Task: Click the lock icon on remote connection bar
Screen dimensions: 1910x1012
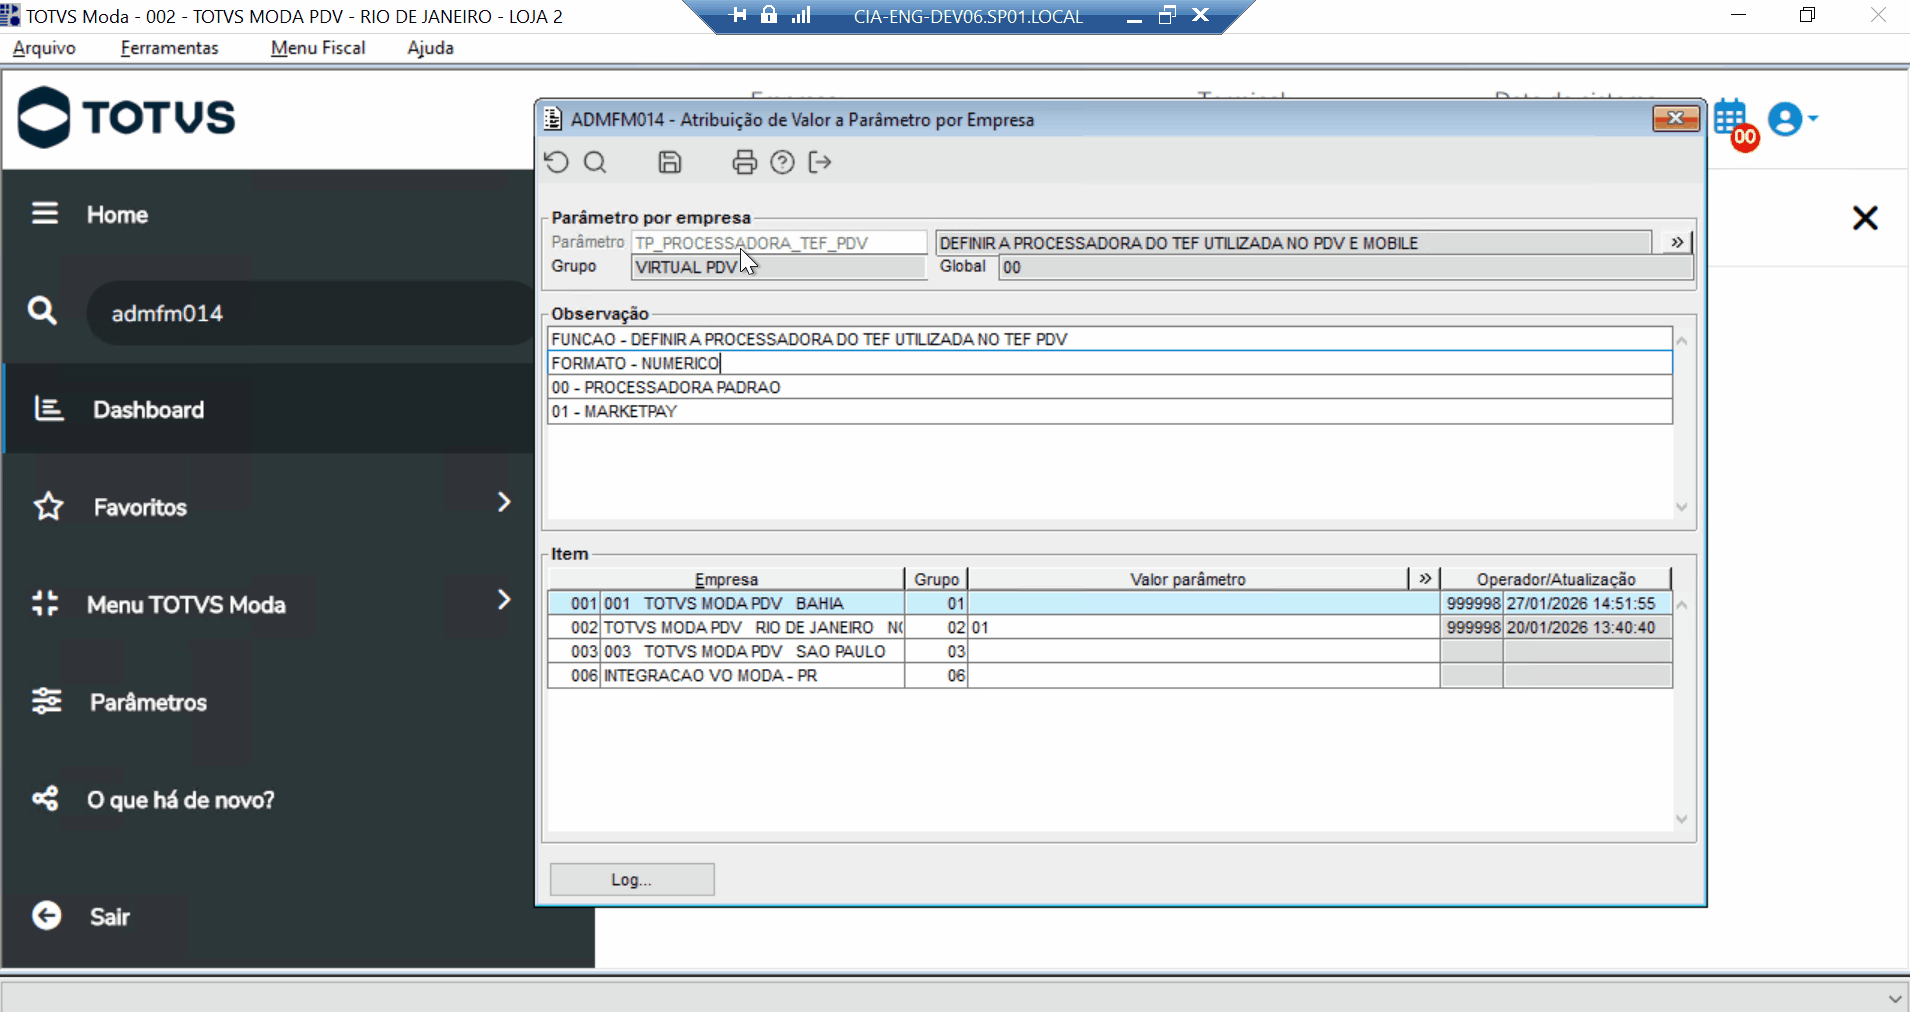Action: (769, 15)
